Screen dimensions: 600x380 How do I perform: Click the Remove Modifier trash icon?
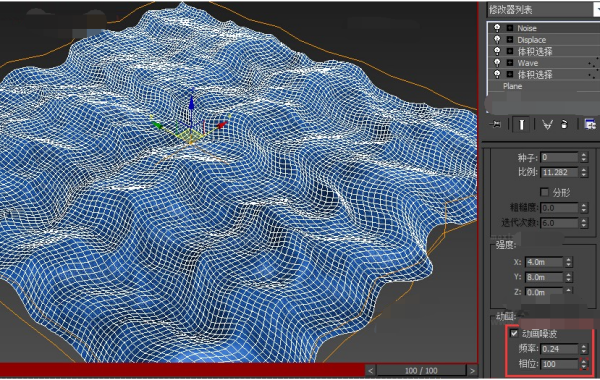pos(564,124)
